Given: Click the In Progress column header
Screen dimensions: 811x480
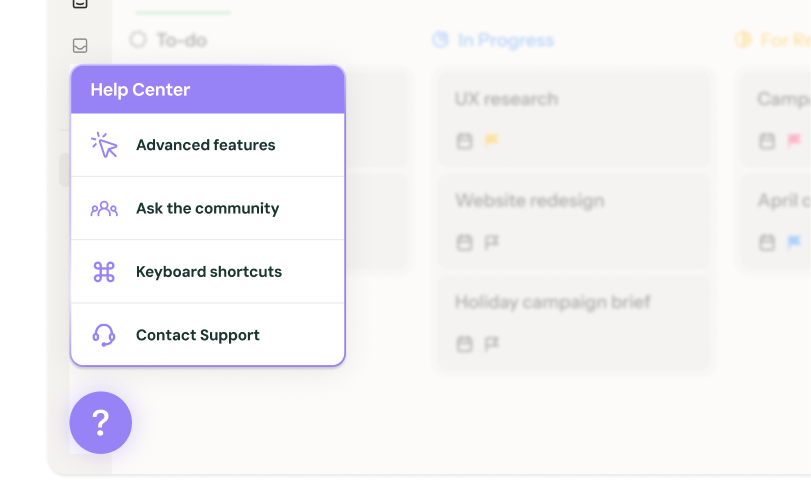Looking at the screenshot, I should (505, 40).
